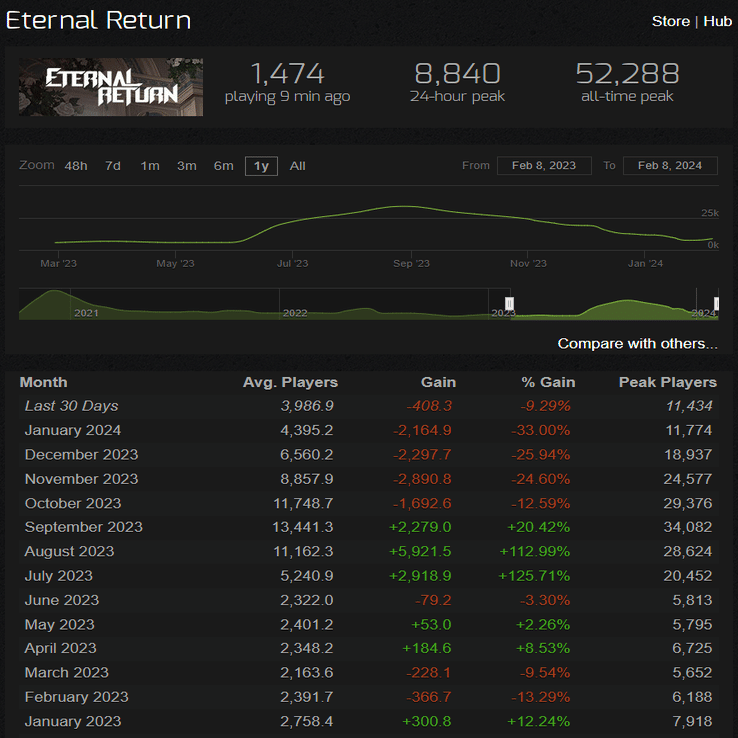Grab the left navigator range handle near 2023
This screenshot has width=738, height=738.
point(510,303)
